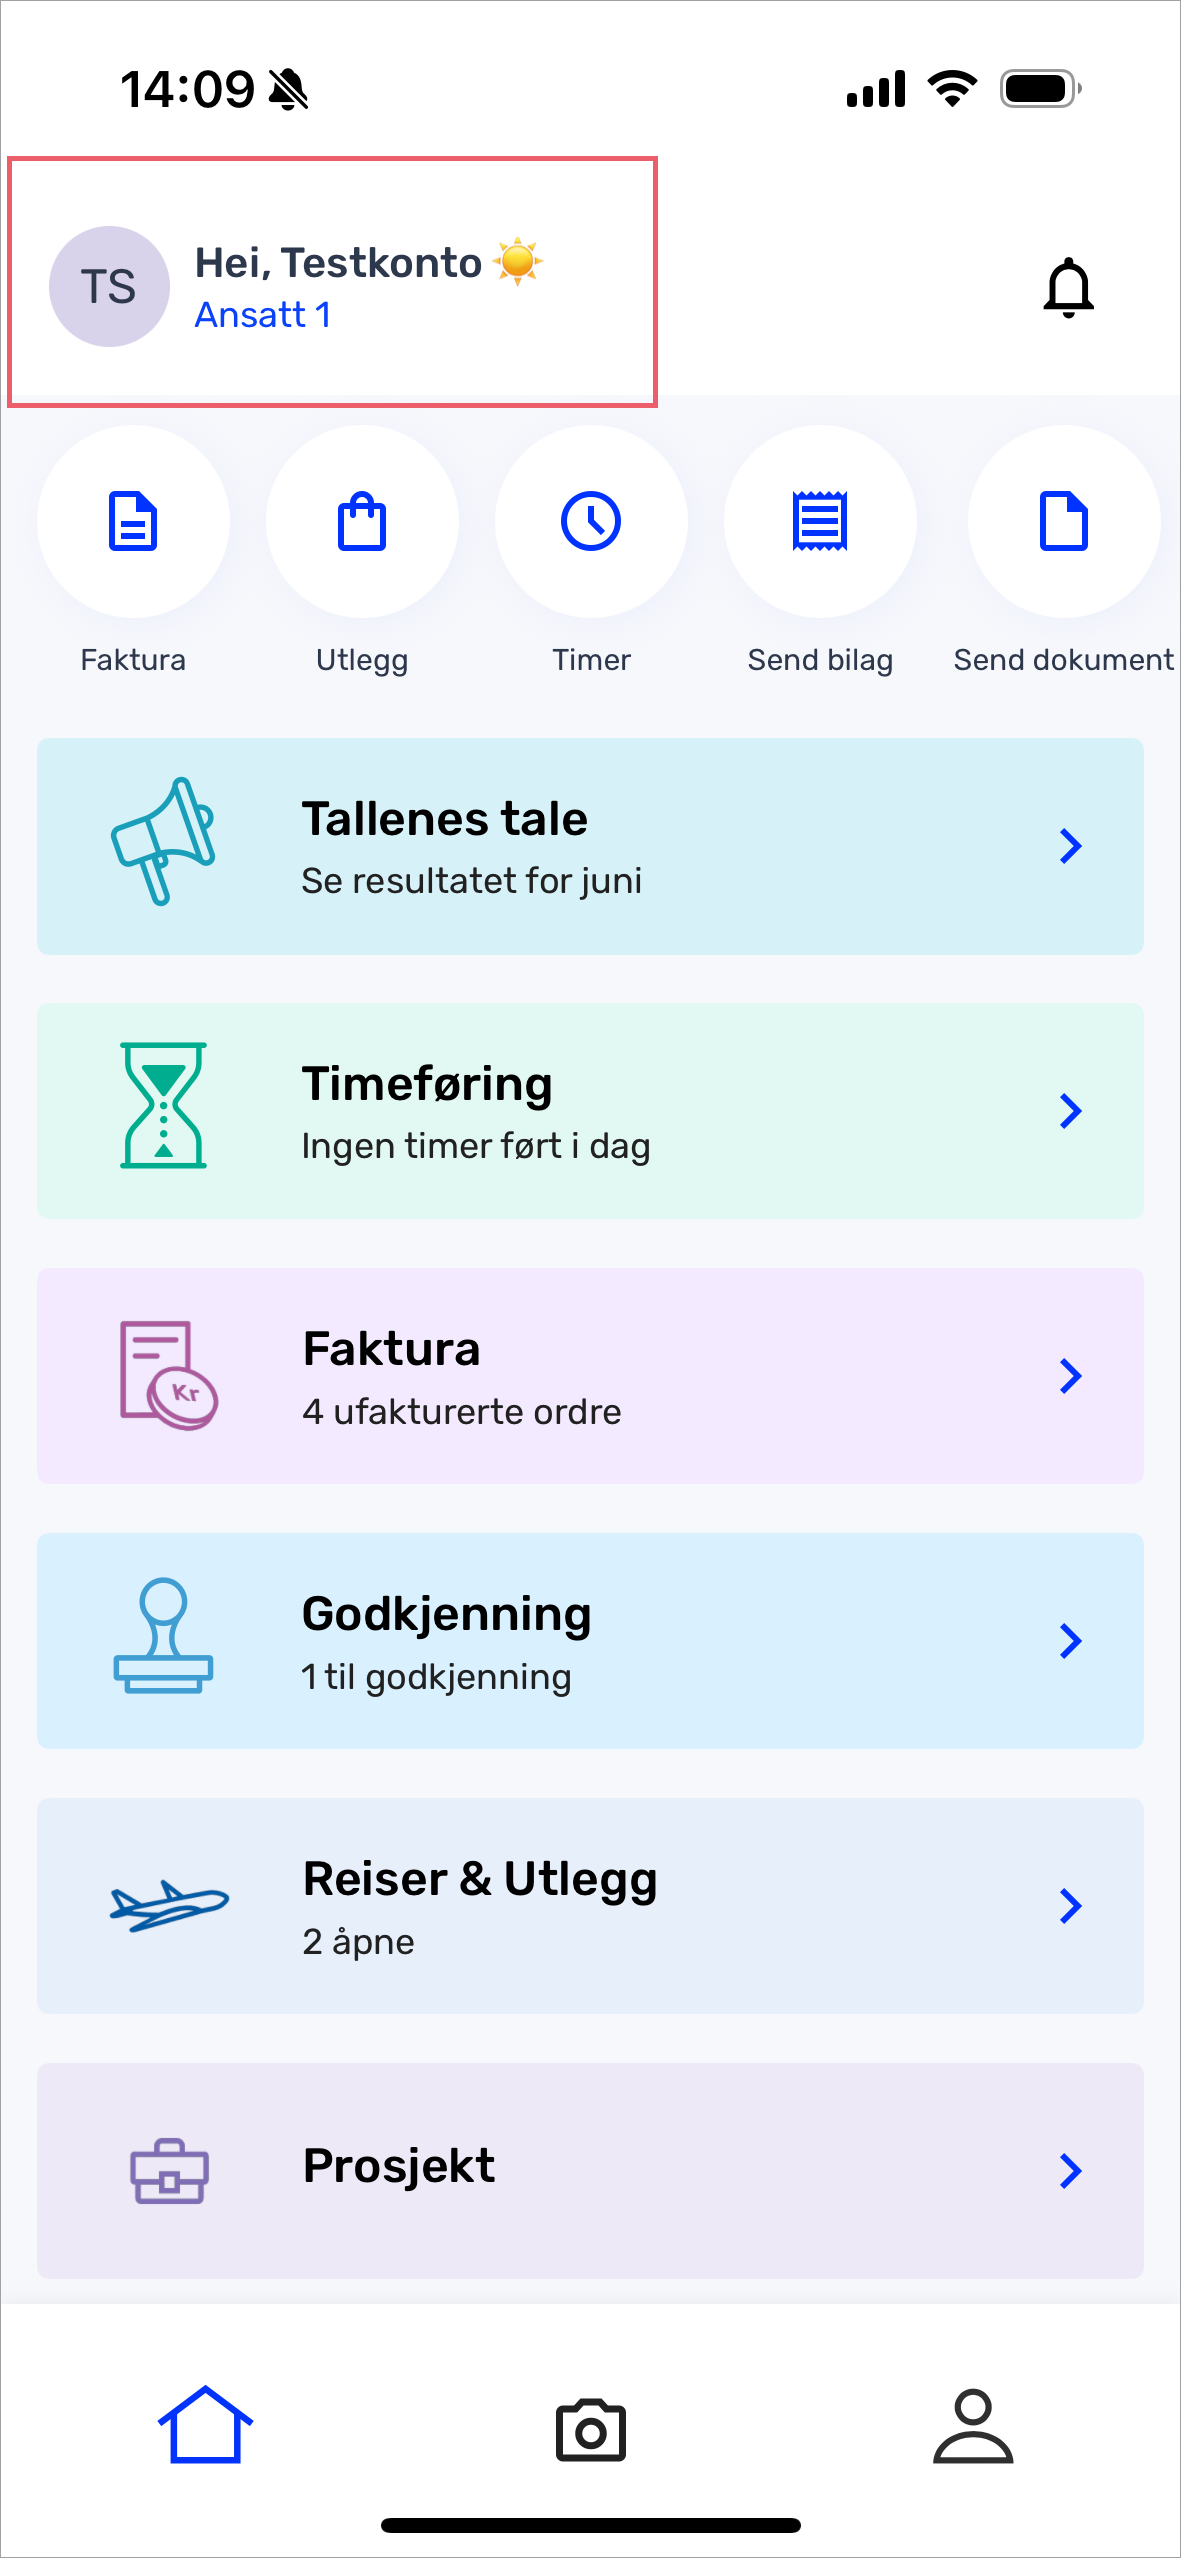Tap the TS avatar circle
Screen dimensions: 1181x2558
click(x=109, y=287)
